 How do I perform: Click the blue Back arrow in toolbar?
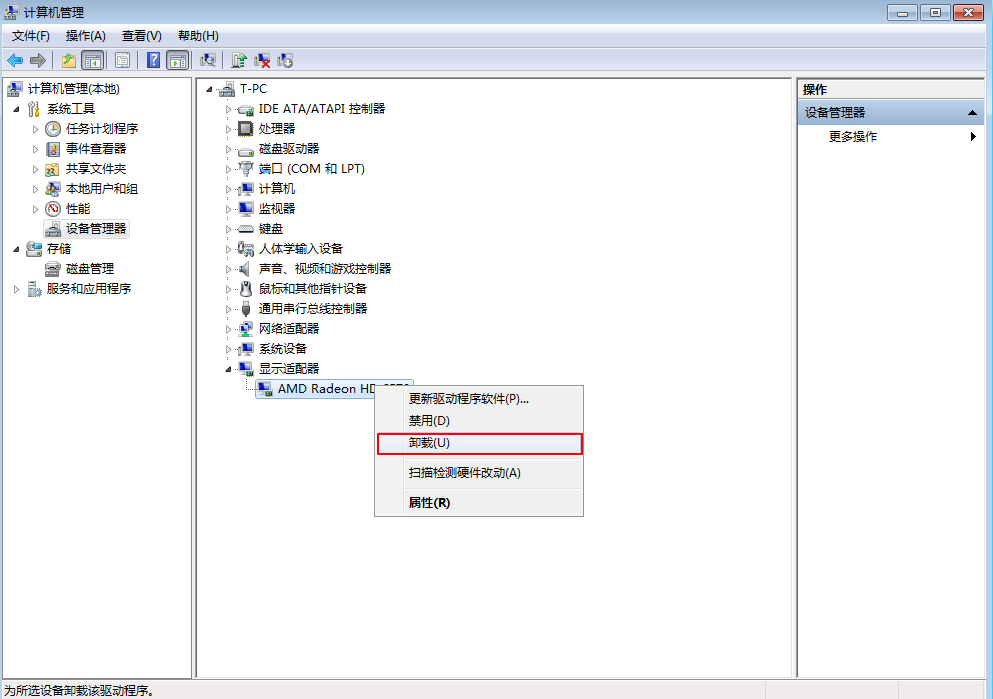(15, 61)
